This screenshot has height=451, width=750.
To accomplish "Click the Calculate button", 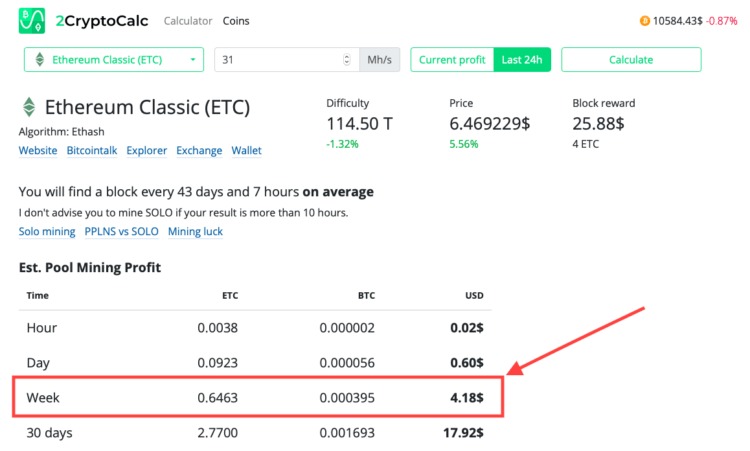I will click(631, 60).
